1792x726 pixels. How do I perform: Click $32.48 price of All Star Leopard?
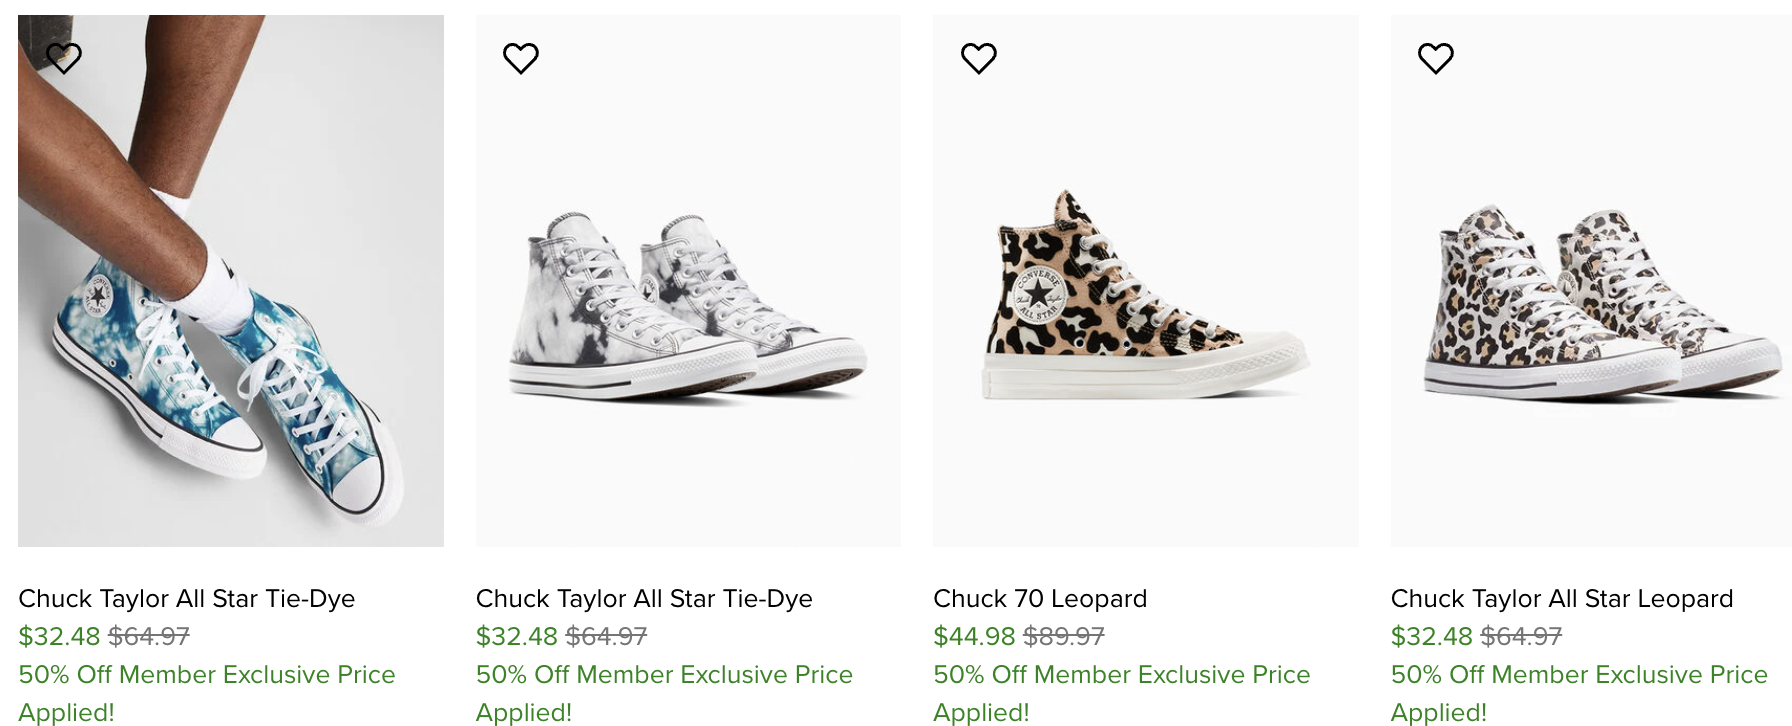tap(1431, 636)
